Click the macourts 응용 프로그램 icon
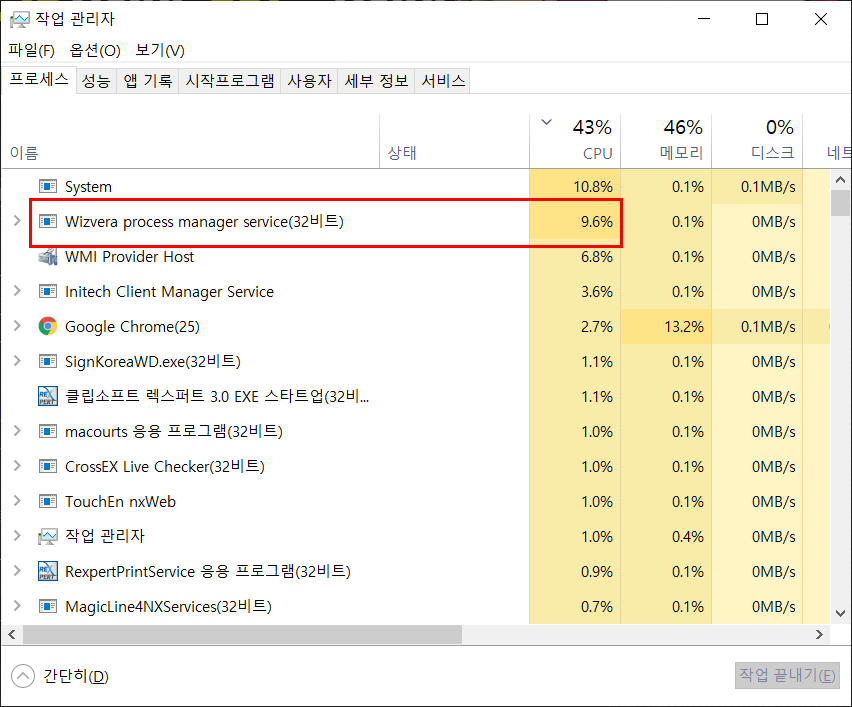Screen dimensions: 852x707 pos(48,431)
